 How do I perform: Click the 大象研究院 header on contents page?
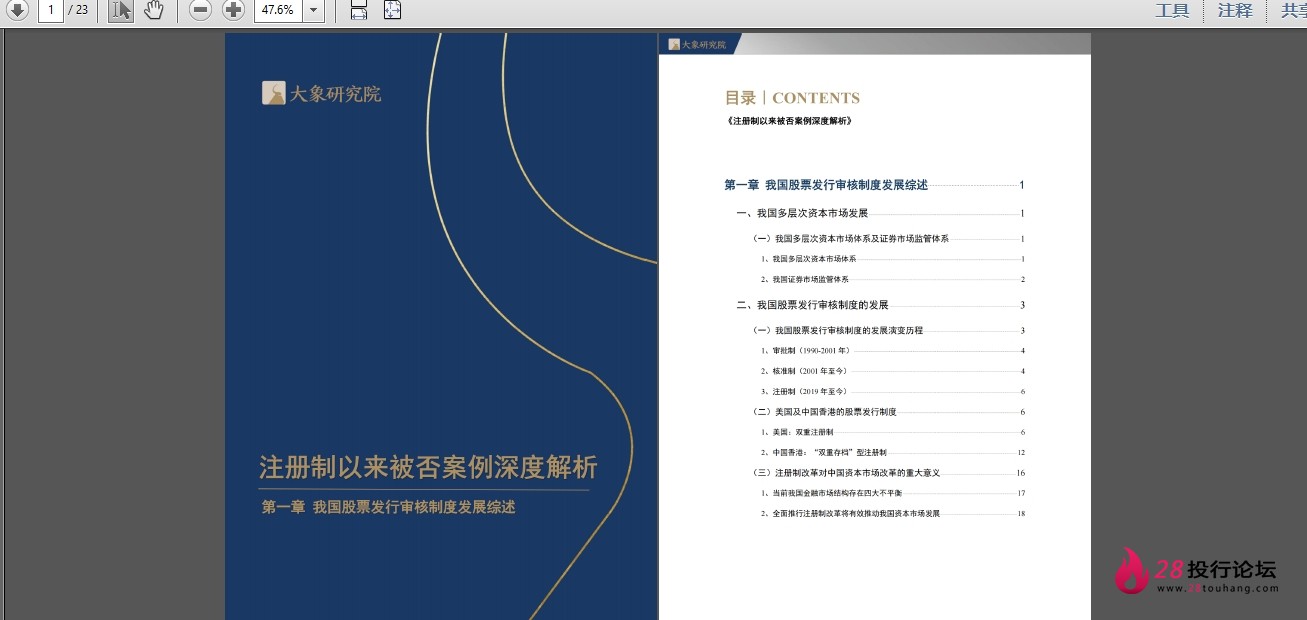[x=697, y=44]
